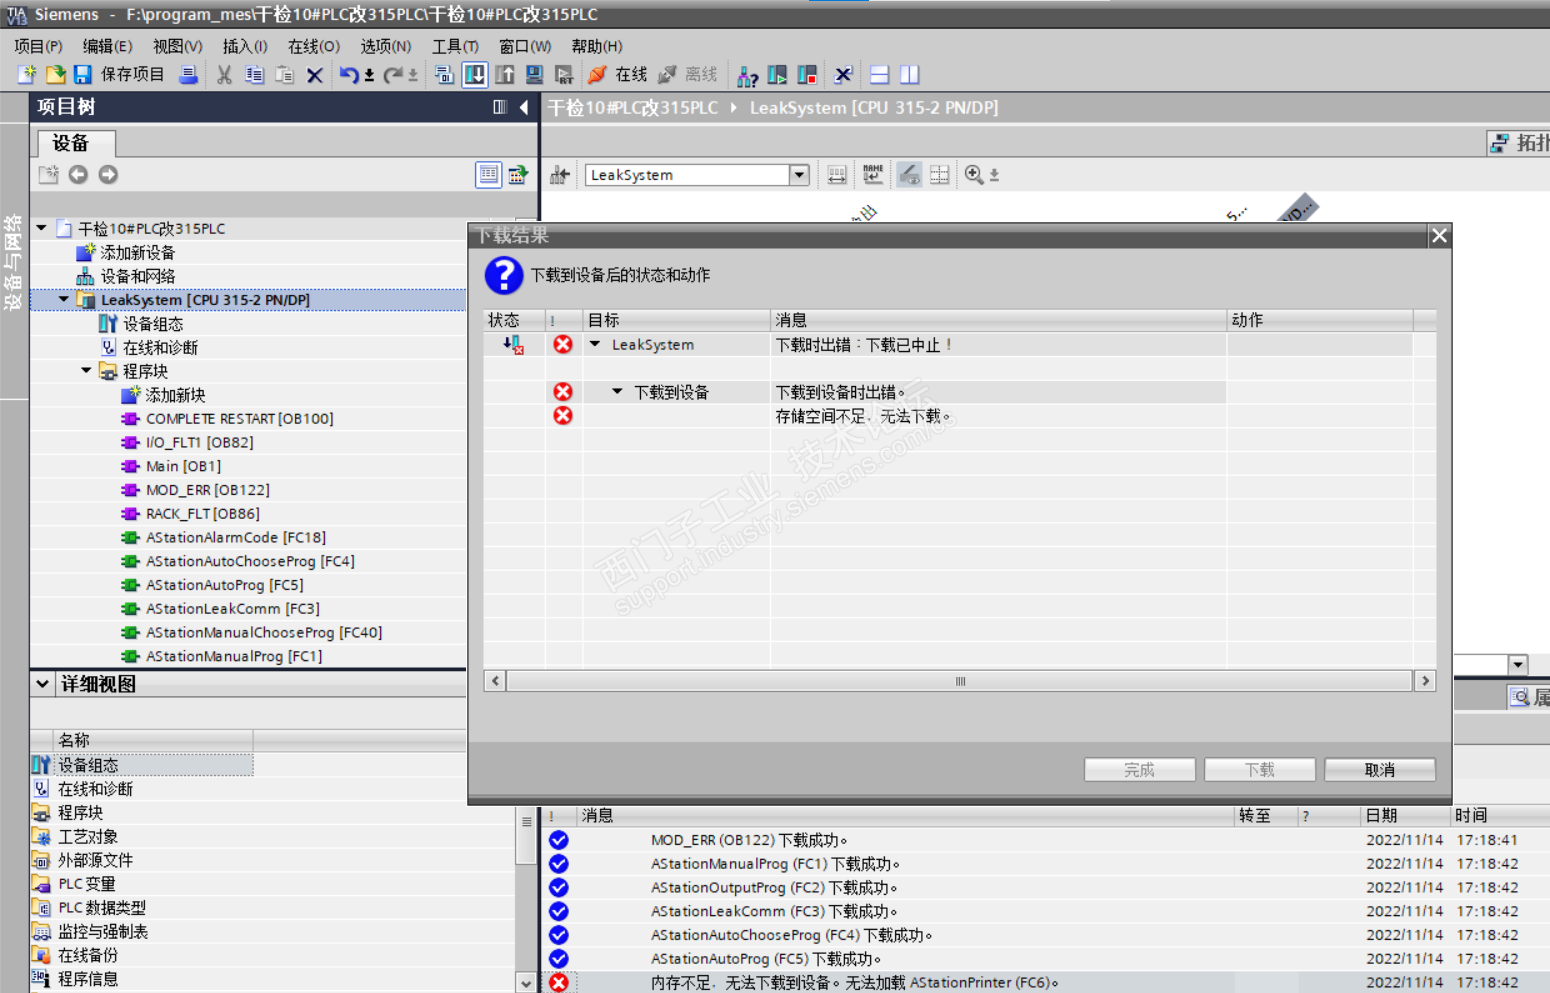Open the 工具(T) menu
1550x993 pixels.
click(455, 46)
